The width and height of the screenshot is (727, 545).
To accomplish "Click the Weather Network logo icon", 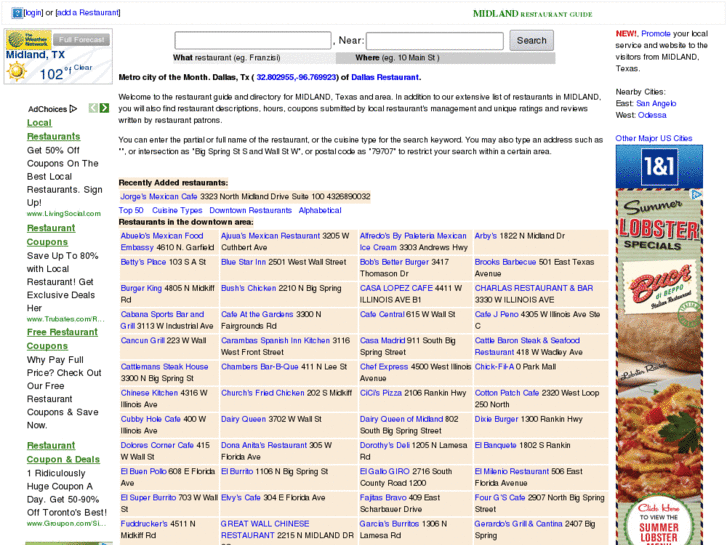I will 29,40.
